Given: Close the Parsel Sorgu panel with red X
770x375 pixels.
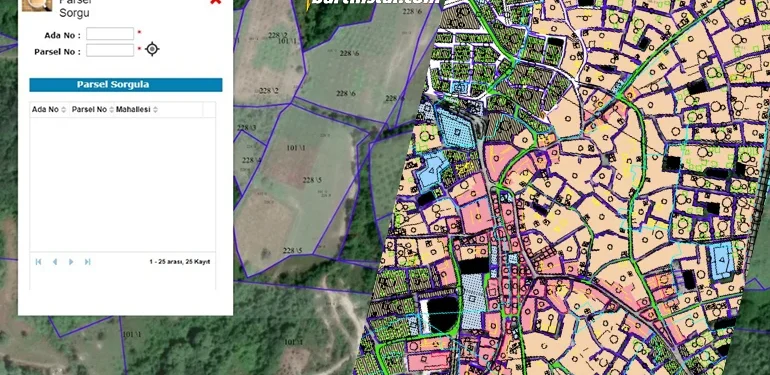Looking at the screenshot, I should 215,2.
